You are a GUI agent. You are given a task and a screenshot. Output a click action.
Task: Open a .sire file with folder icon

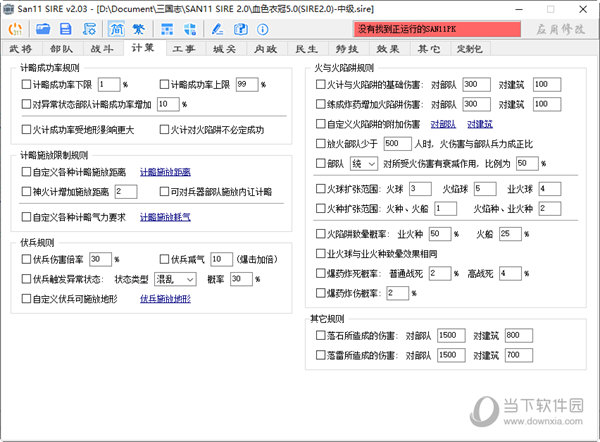click(x=43, y=29)
